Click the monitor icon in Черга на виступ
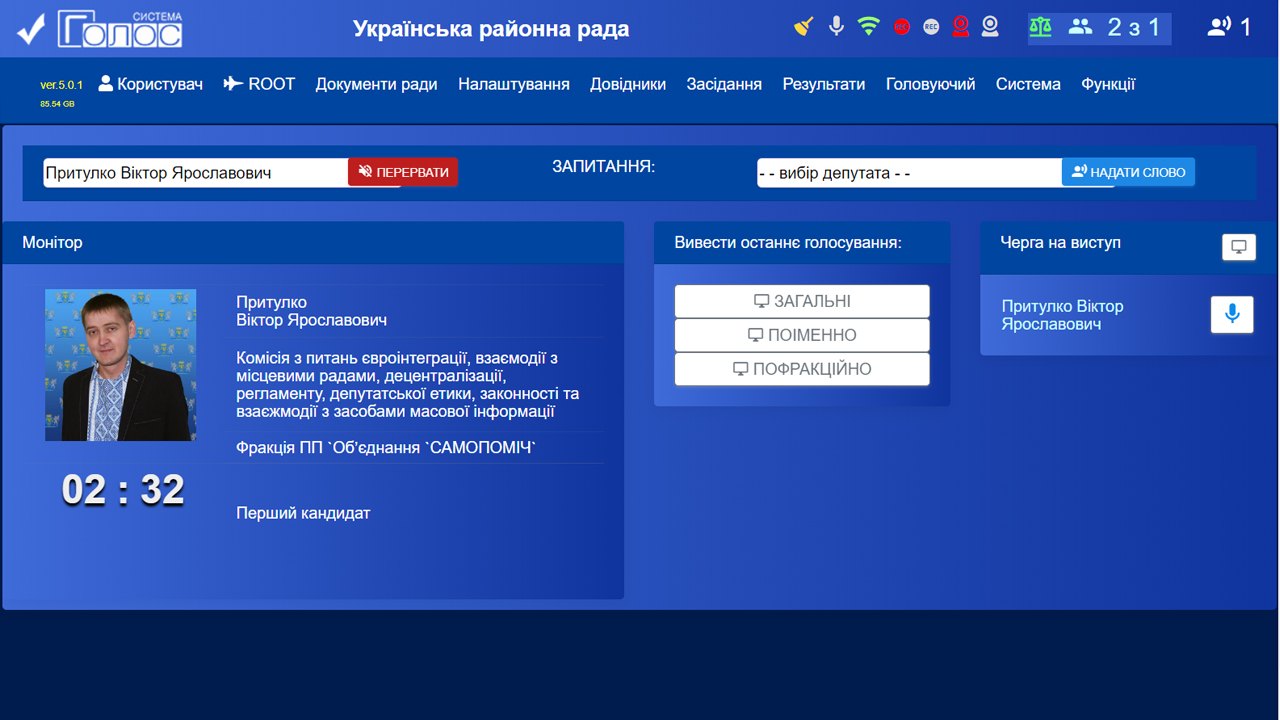This screenshot has height=720, width=1280. [1238, 247]
